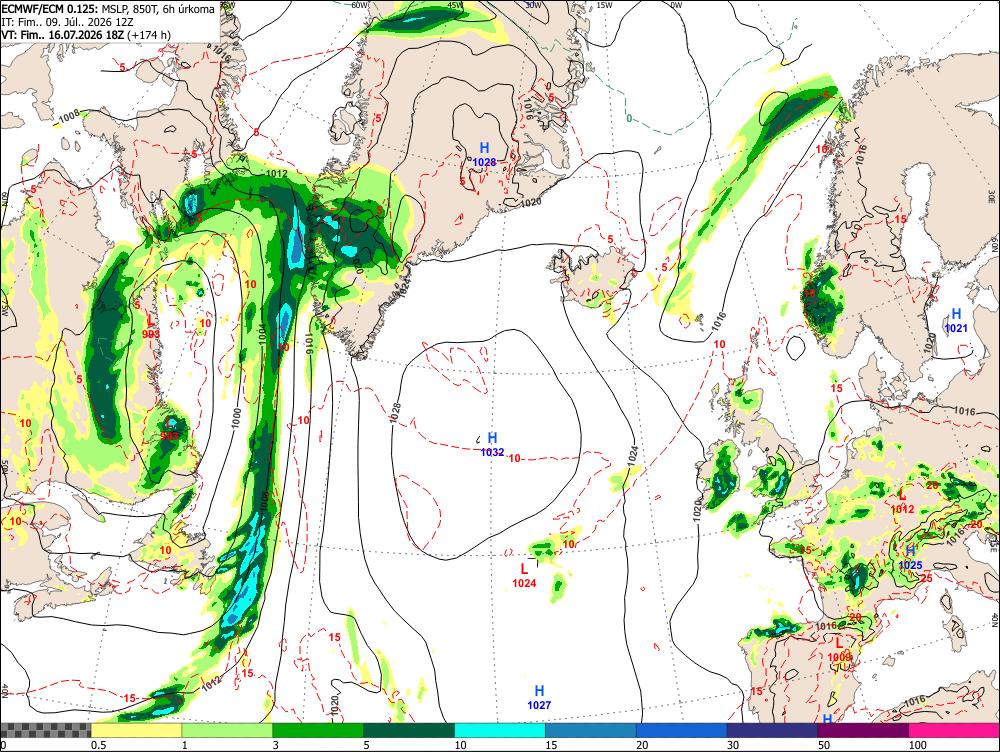Click the H 1028 high over Greenland
The image size is (1000, 752).
coord(484,155)
